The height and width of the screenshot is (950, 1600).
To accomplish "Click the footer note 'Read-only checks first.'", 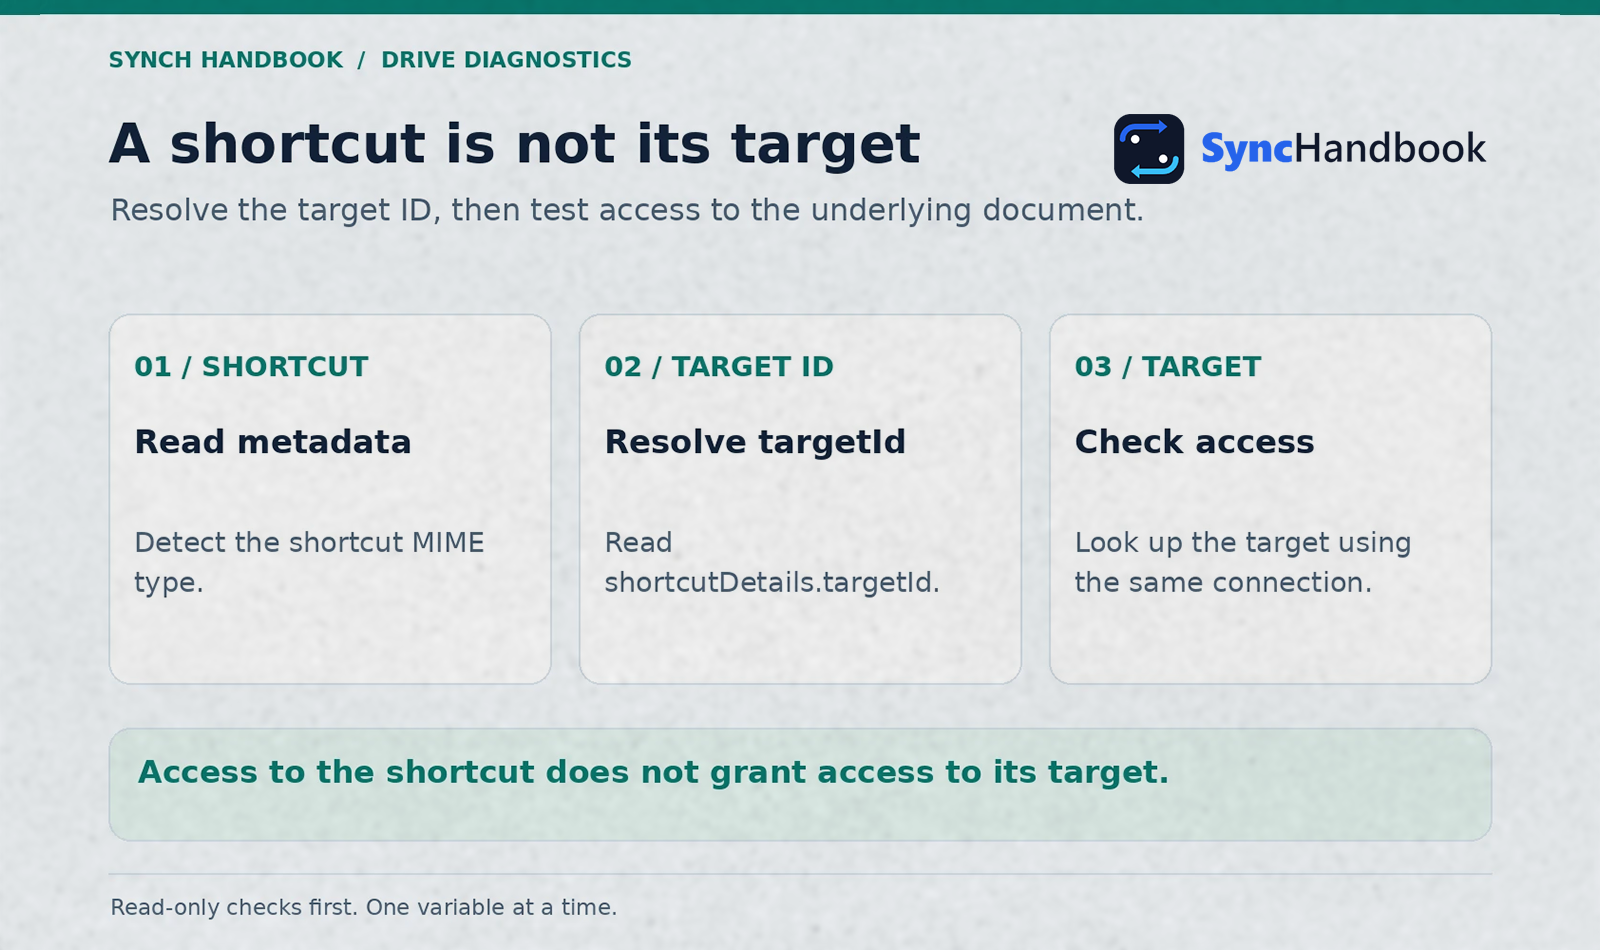I will point(235,907).
